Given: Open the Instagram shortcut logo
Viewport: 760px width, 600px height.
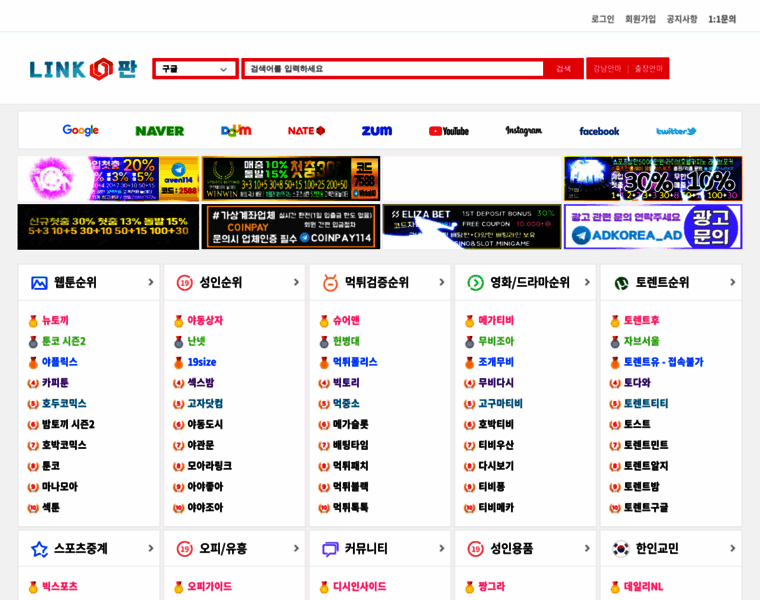Looking at the screenshot, I should click(523, 131).
